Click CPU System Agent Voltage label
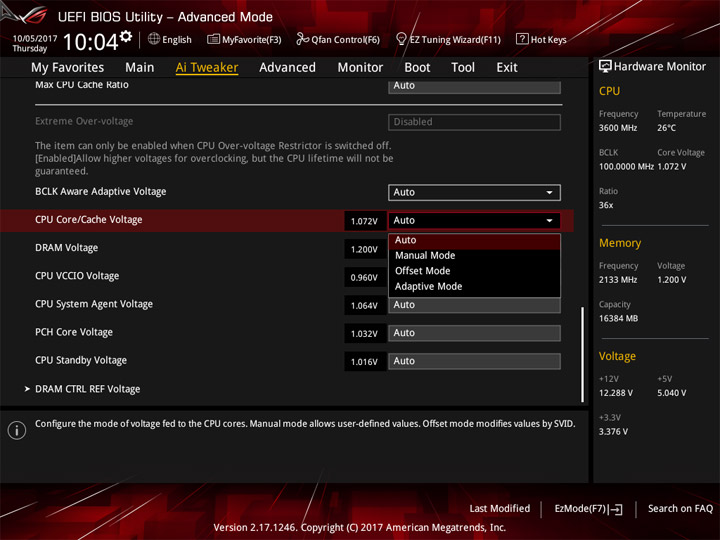720x540 pixels. pyautogui.click(x=94, y=304)
